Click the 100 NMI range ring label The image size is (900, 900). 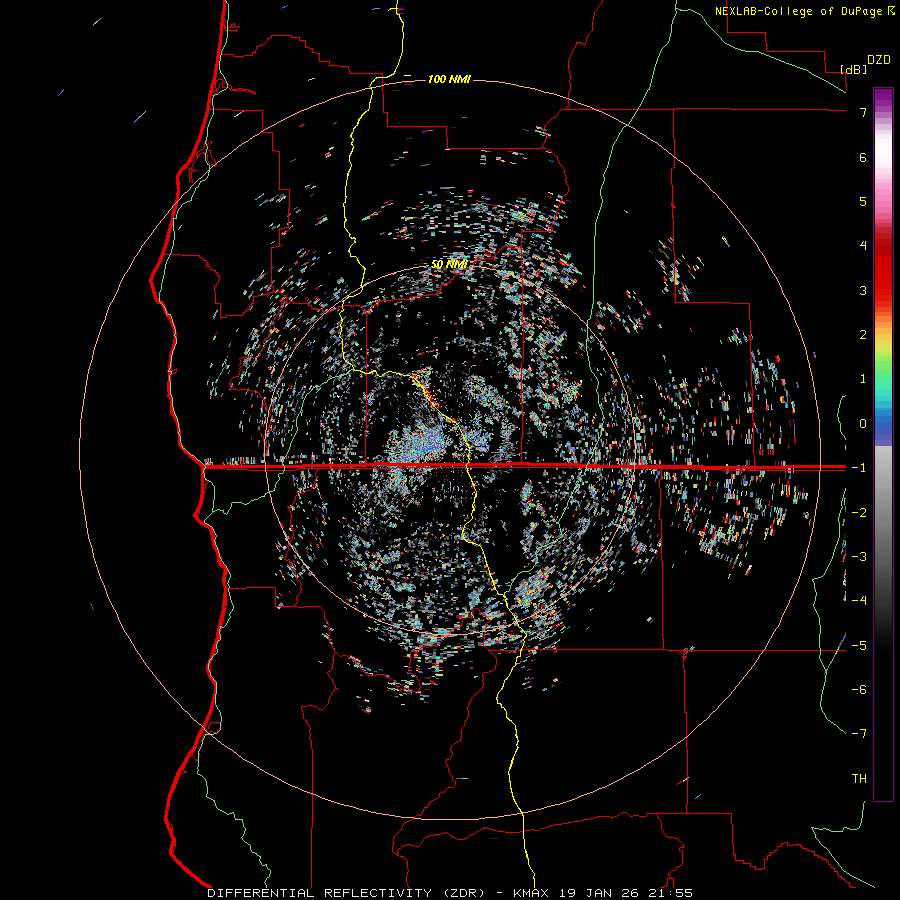click(449, 79)
